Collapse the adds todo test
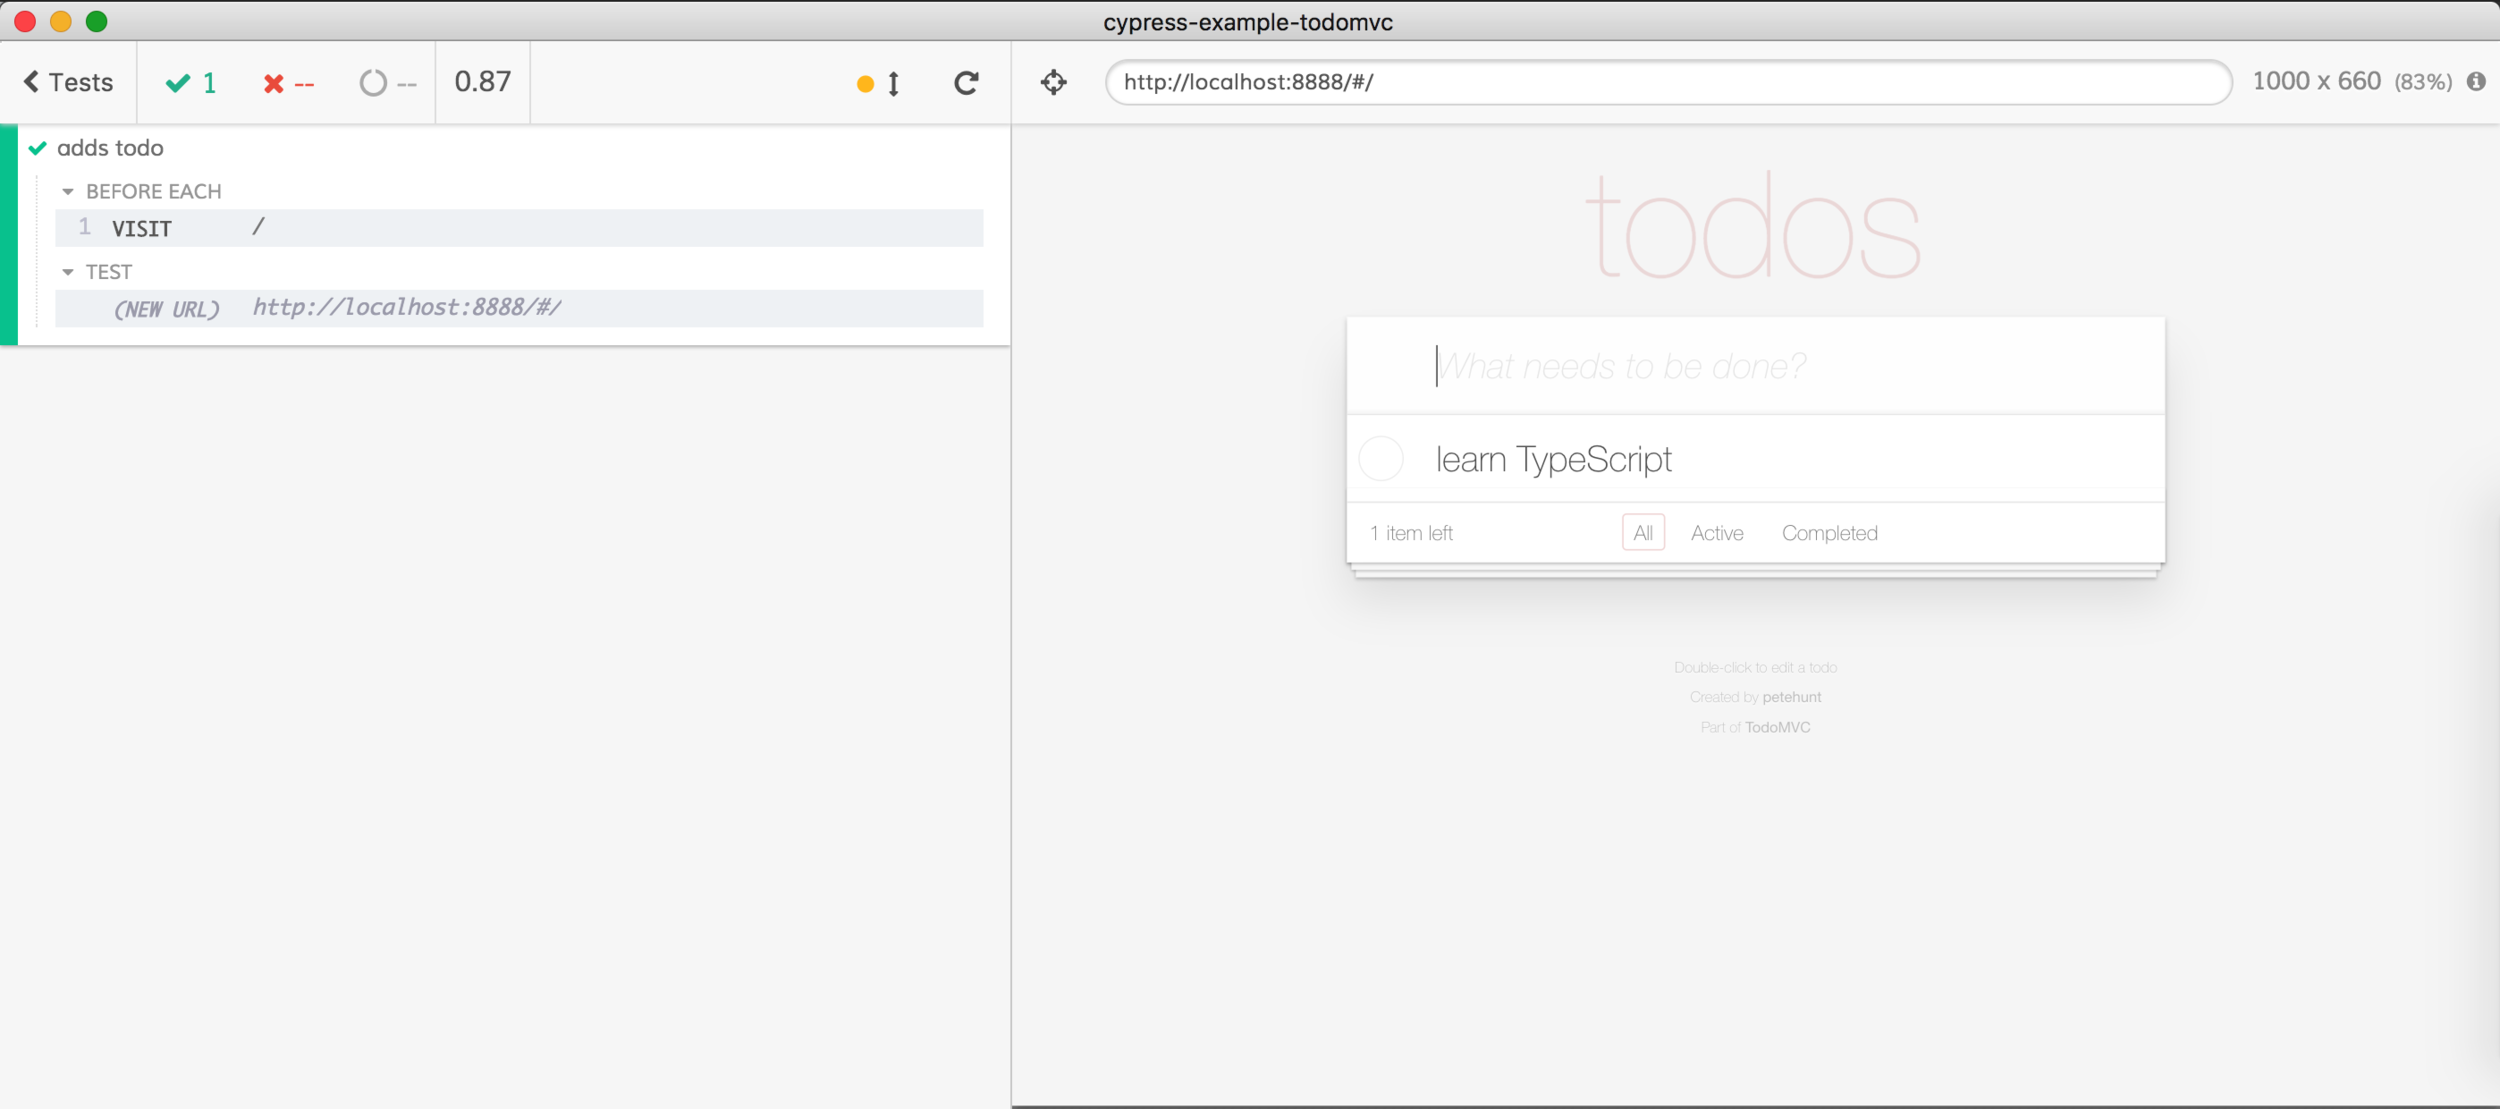2500x1109 pixels. (110, 148)
